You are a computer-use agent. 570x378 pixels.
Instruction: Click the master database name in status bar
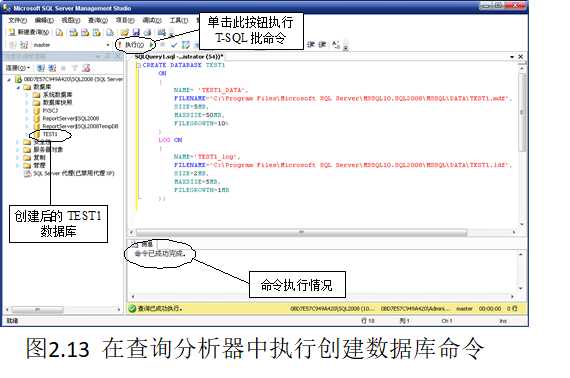[464, 309]
